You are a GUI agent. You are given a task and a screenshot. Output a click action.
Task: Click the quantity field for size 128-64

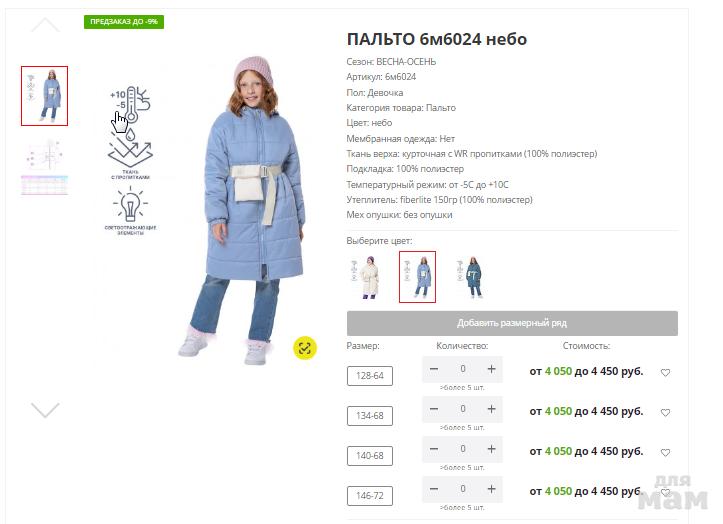[x=462, y=369]
